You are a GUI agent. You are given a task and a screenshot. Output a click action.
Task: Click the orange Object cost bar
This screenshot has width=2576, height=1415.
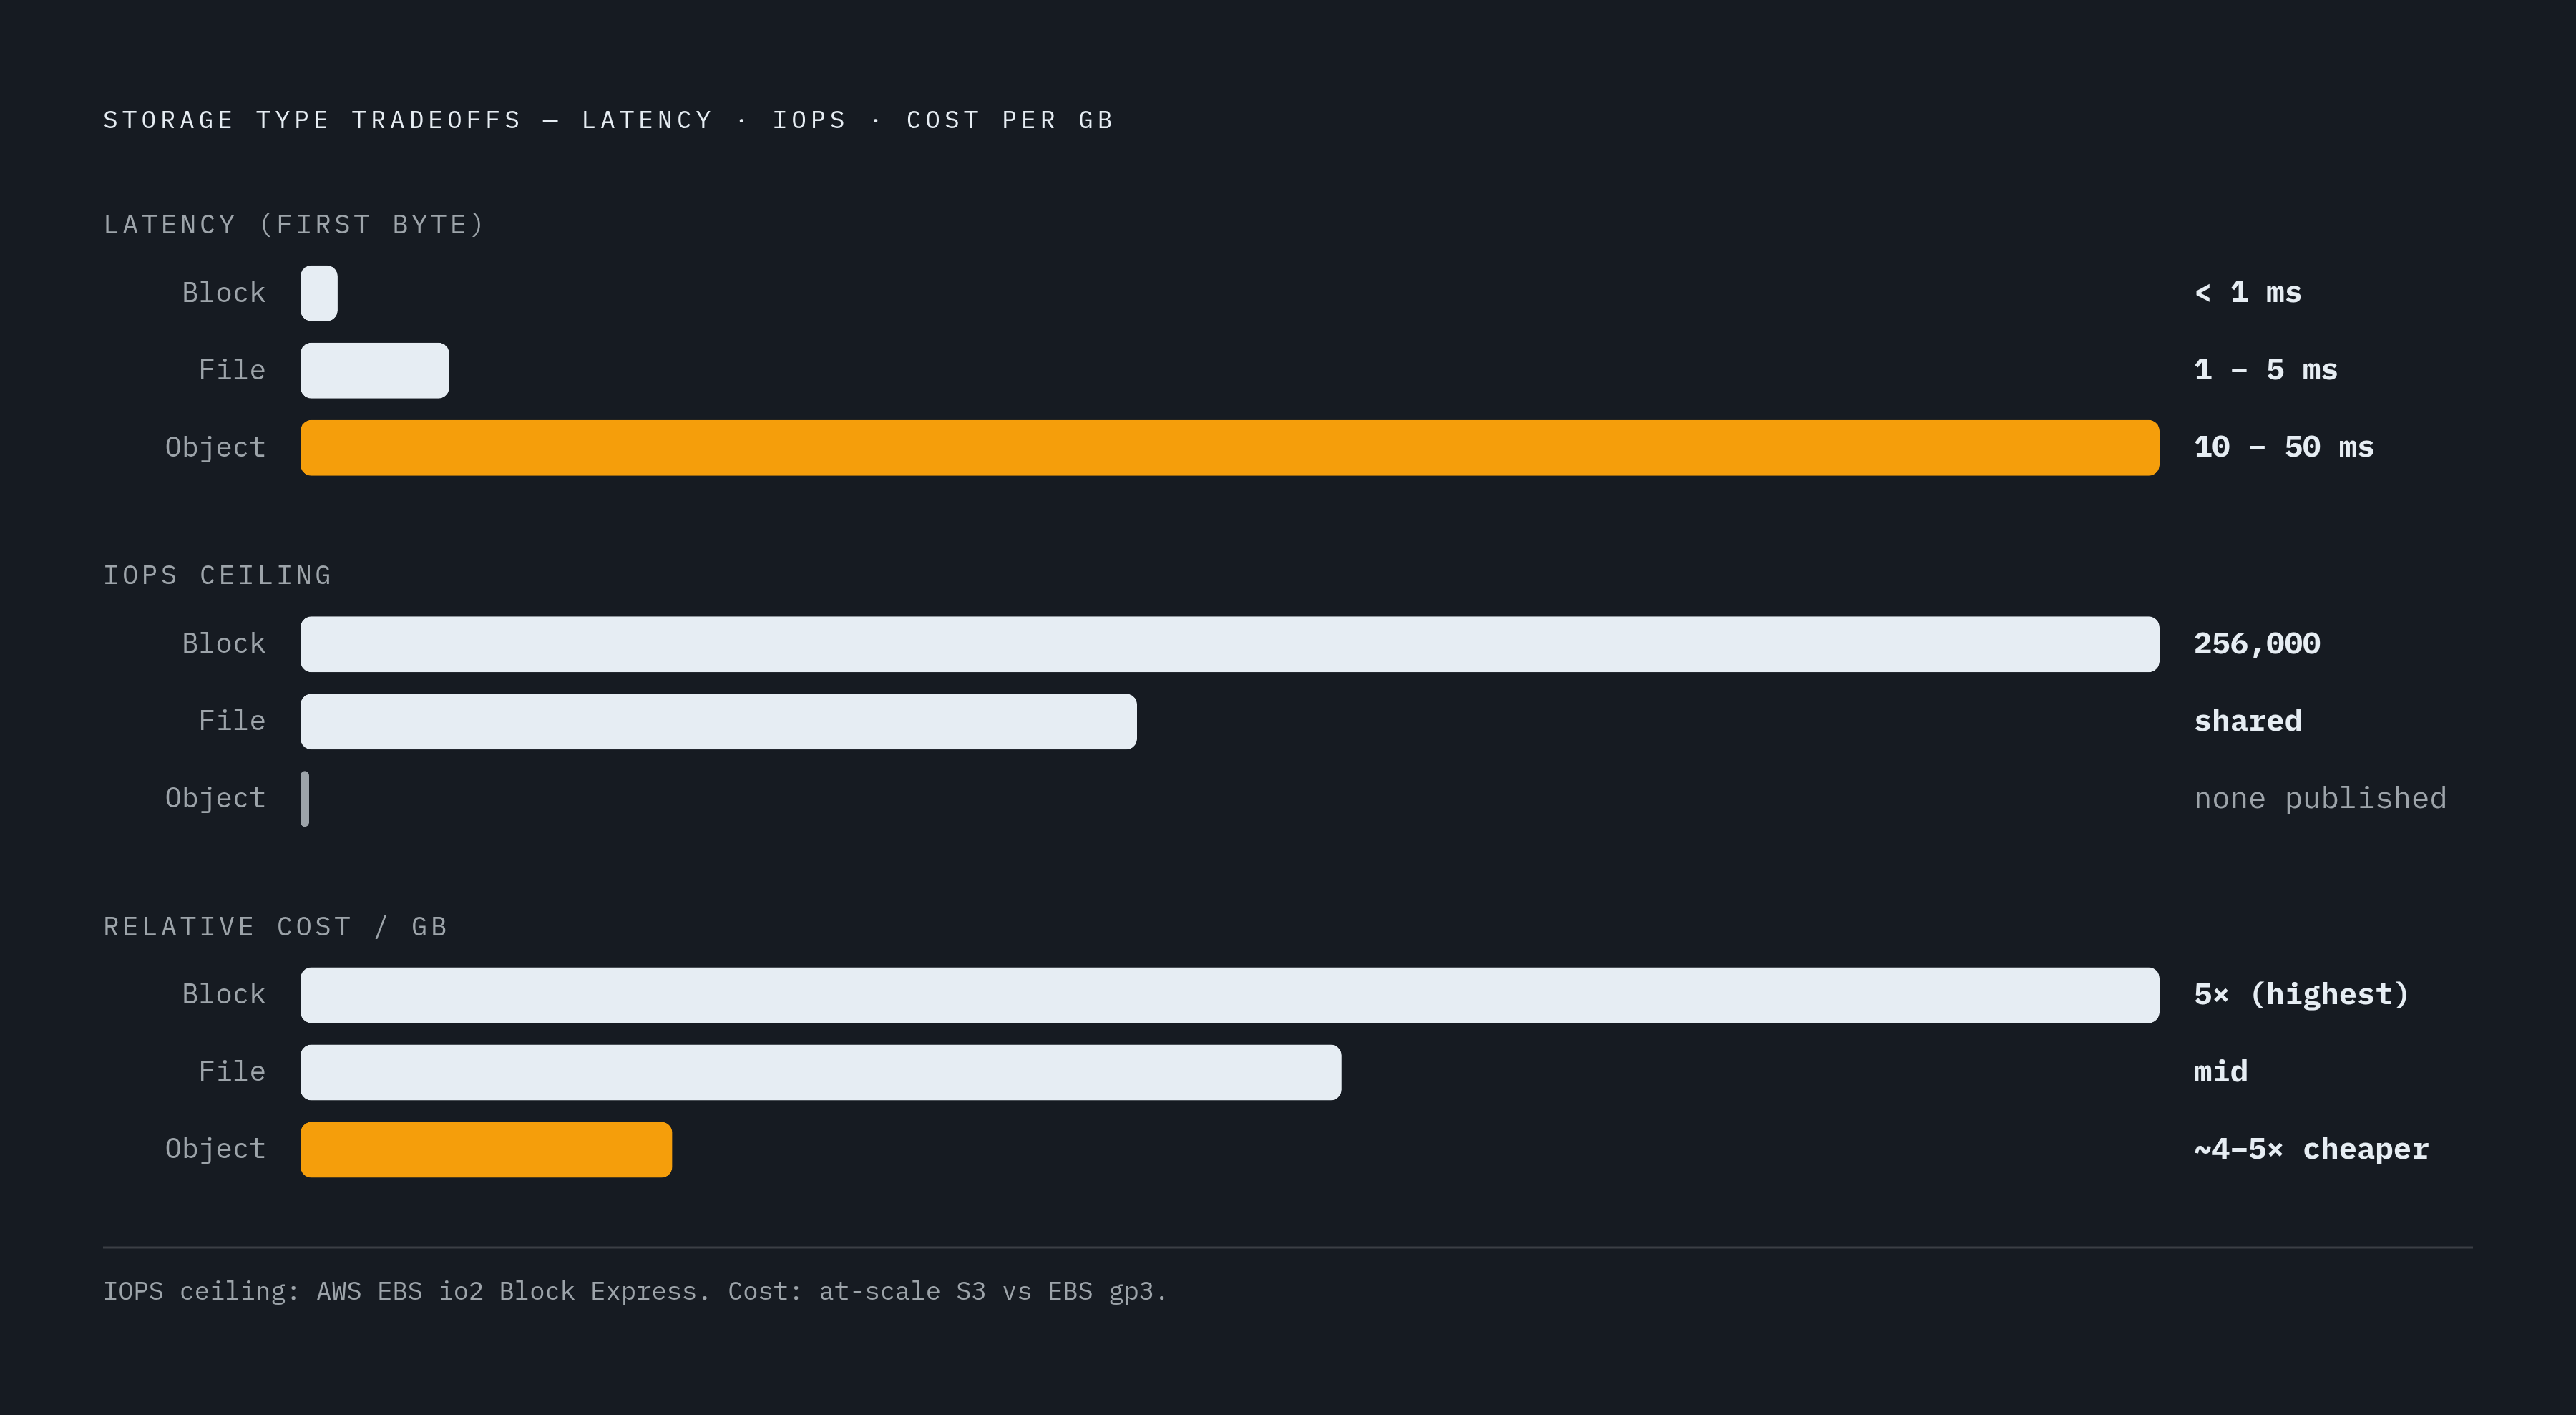(486, 1150)
